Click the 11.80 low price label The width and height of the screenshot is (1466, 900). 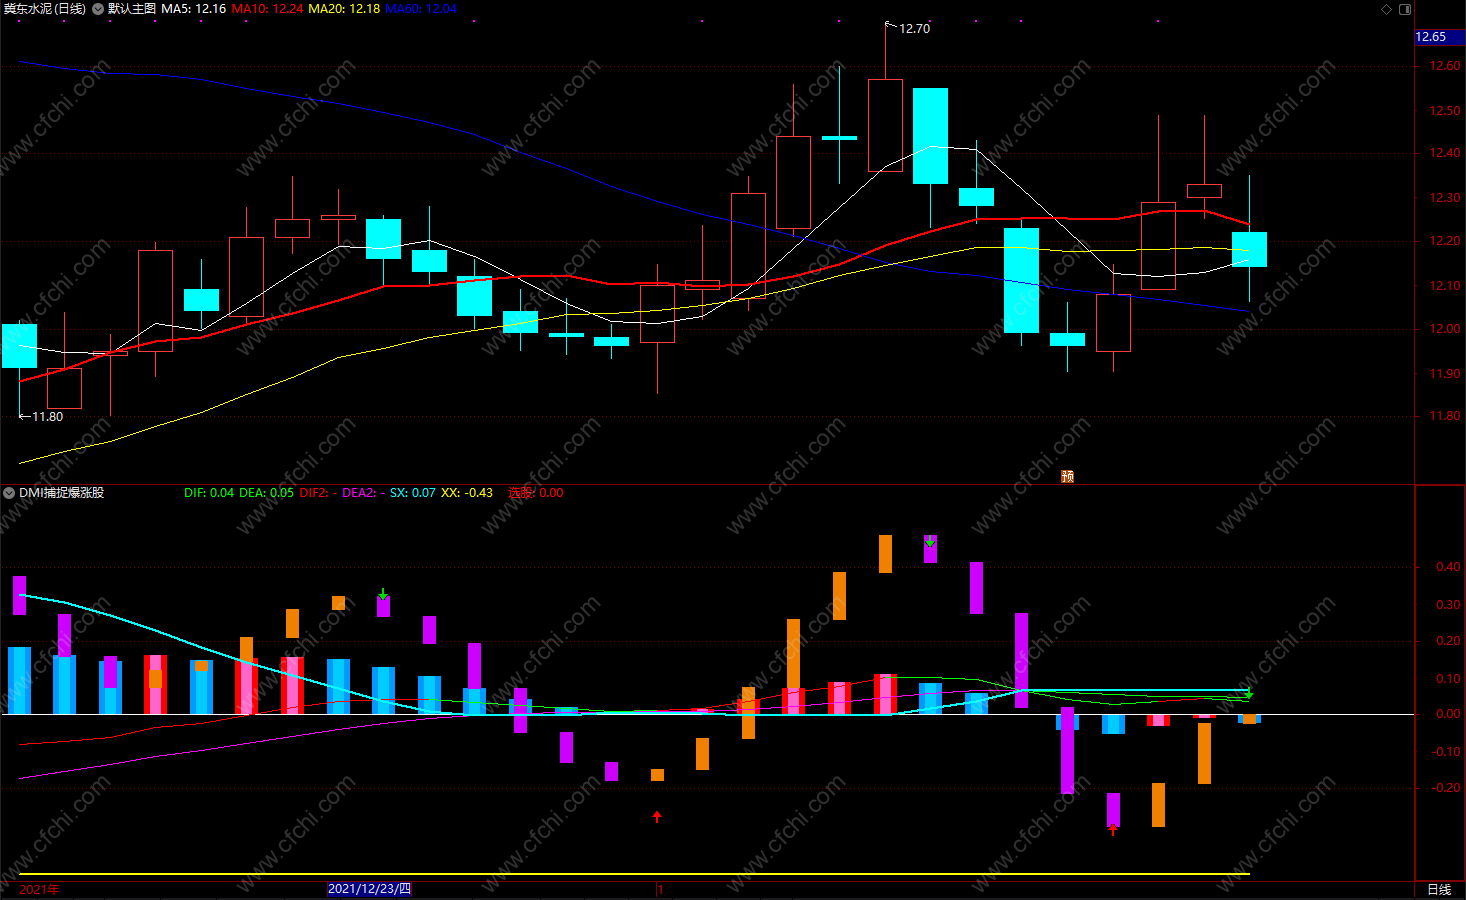point(47,416)
